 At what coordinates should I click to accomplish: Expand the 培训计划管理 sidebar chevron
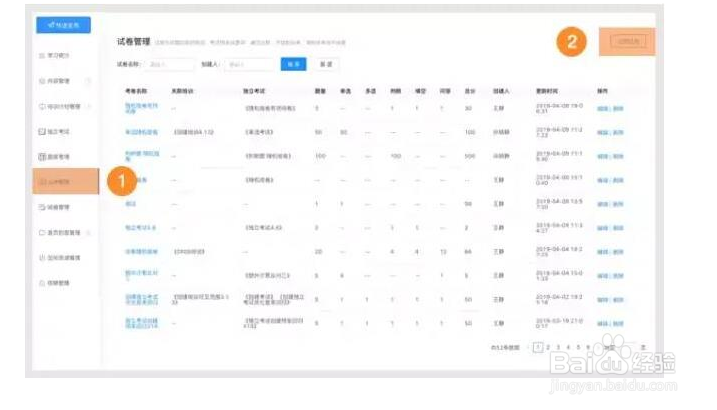tap(89, 106)
